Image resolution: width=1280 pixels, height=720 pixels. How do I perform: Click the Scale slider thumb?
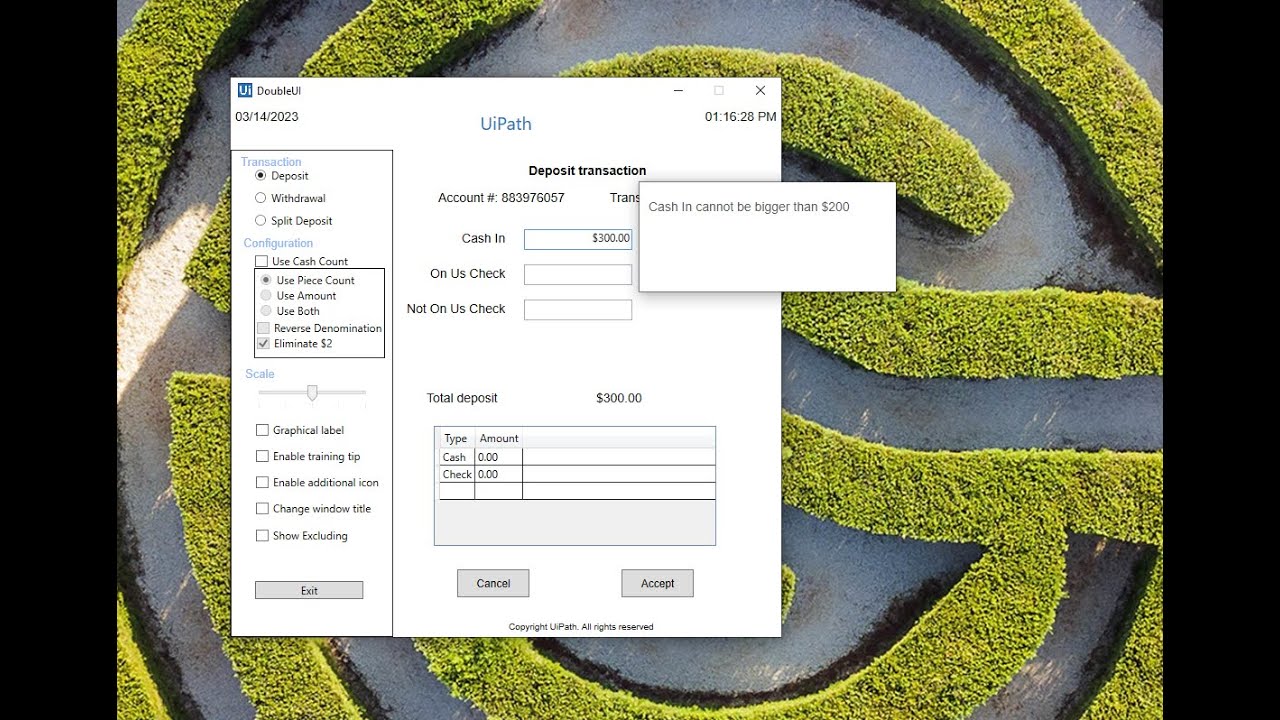click(312, 393)
